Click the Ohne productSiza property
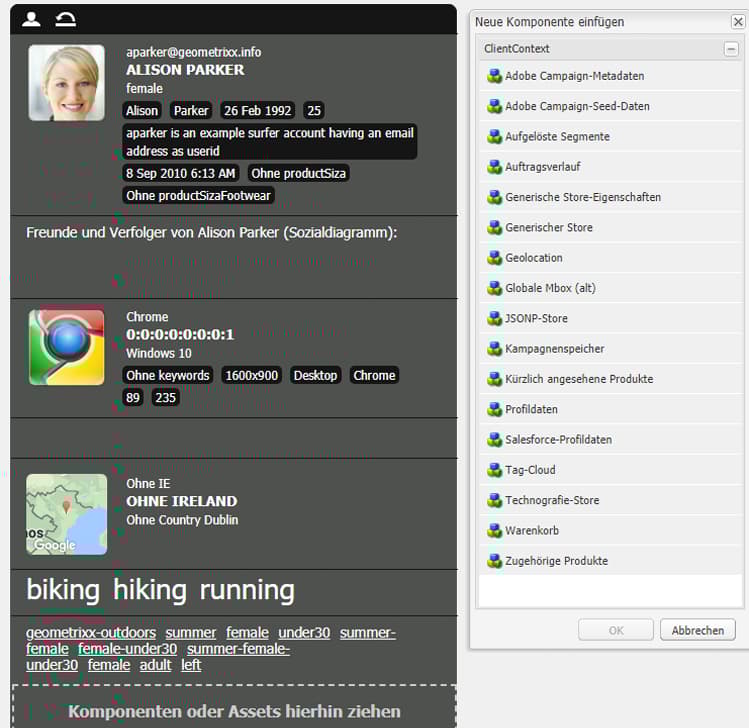The width and height of the screenshot is (749, 728). (x=299, y=173)
